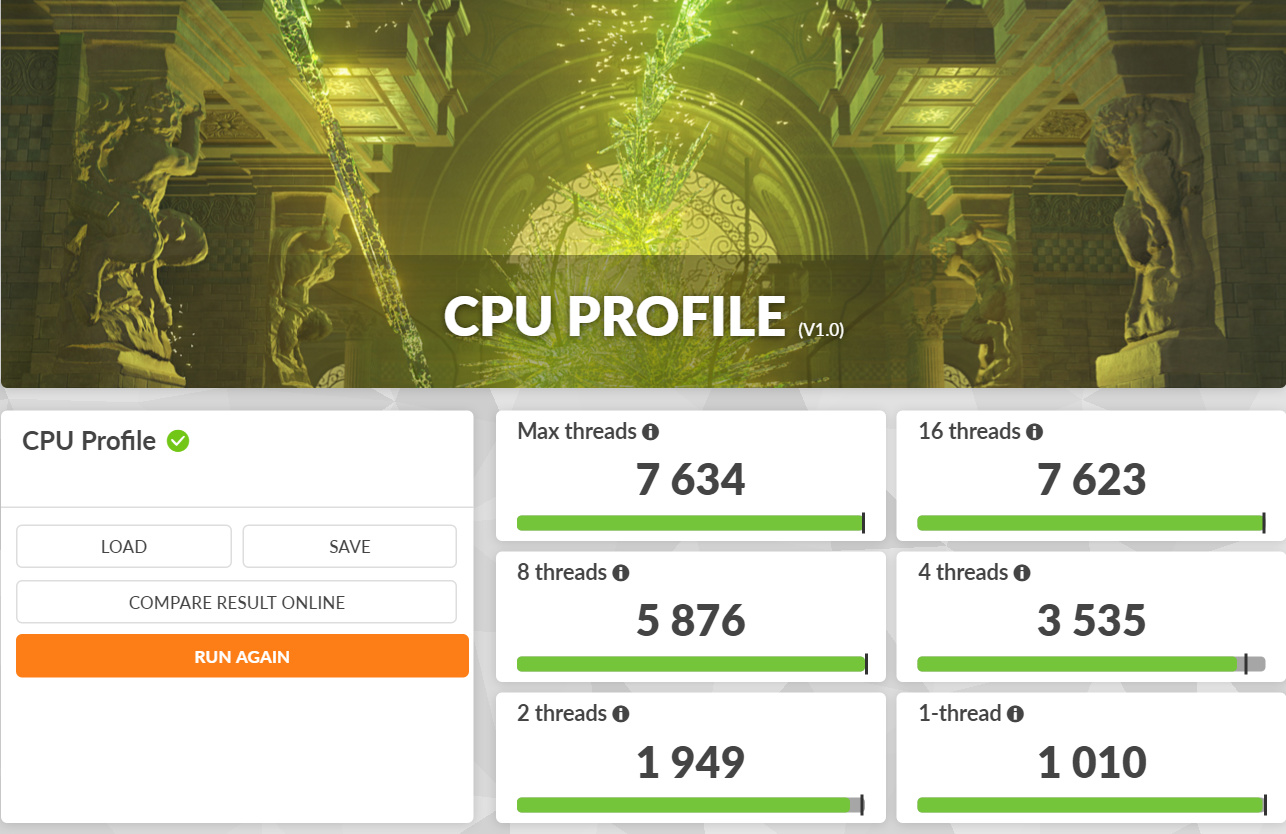Click the 1-thread label
Viewport: 1286px width, 834px height.
click(x=960, y=714)
